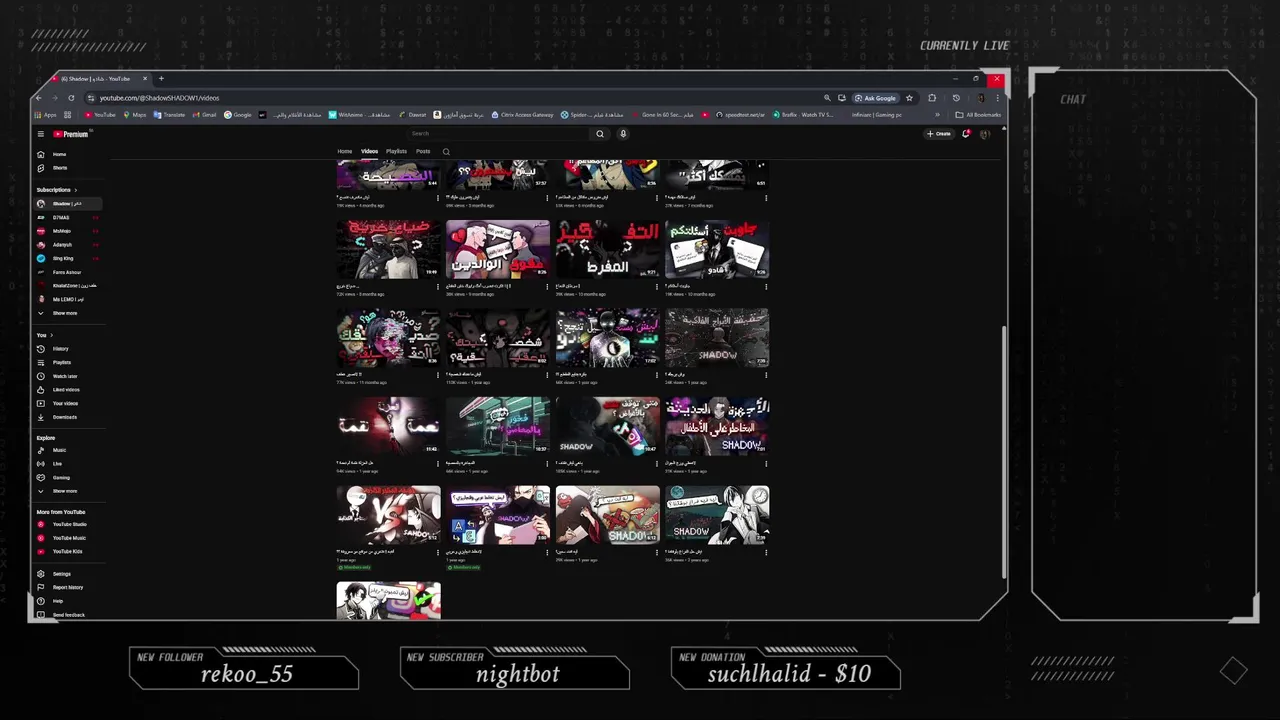The image size is (1280, 720).
Task: Open options for the 19K views 10 months video
Action: (x=766, y=286)
